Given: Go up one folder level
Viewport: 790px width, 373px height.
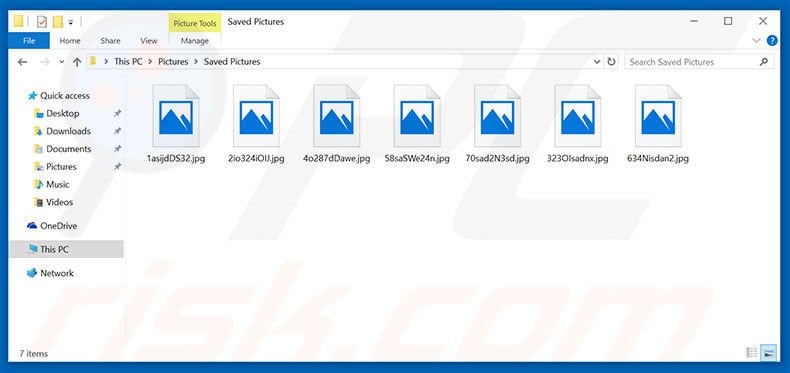Looking at the screenshot, I should 77,62.
